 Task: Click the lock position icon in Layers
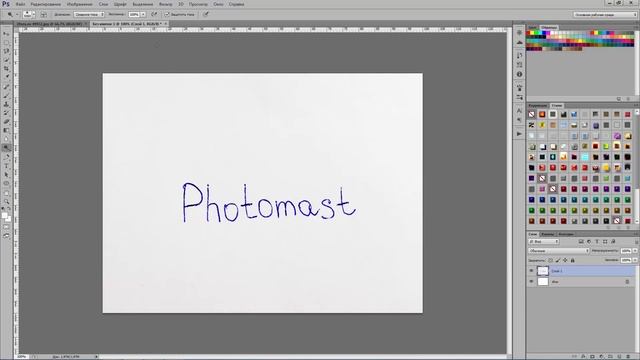pos(565,260)
